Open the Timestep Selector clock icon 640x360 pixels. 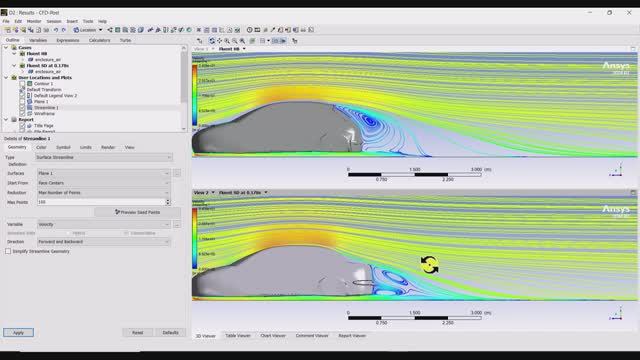249,30
